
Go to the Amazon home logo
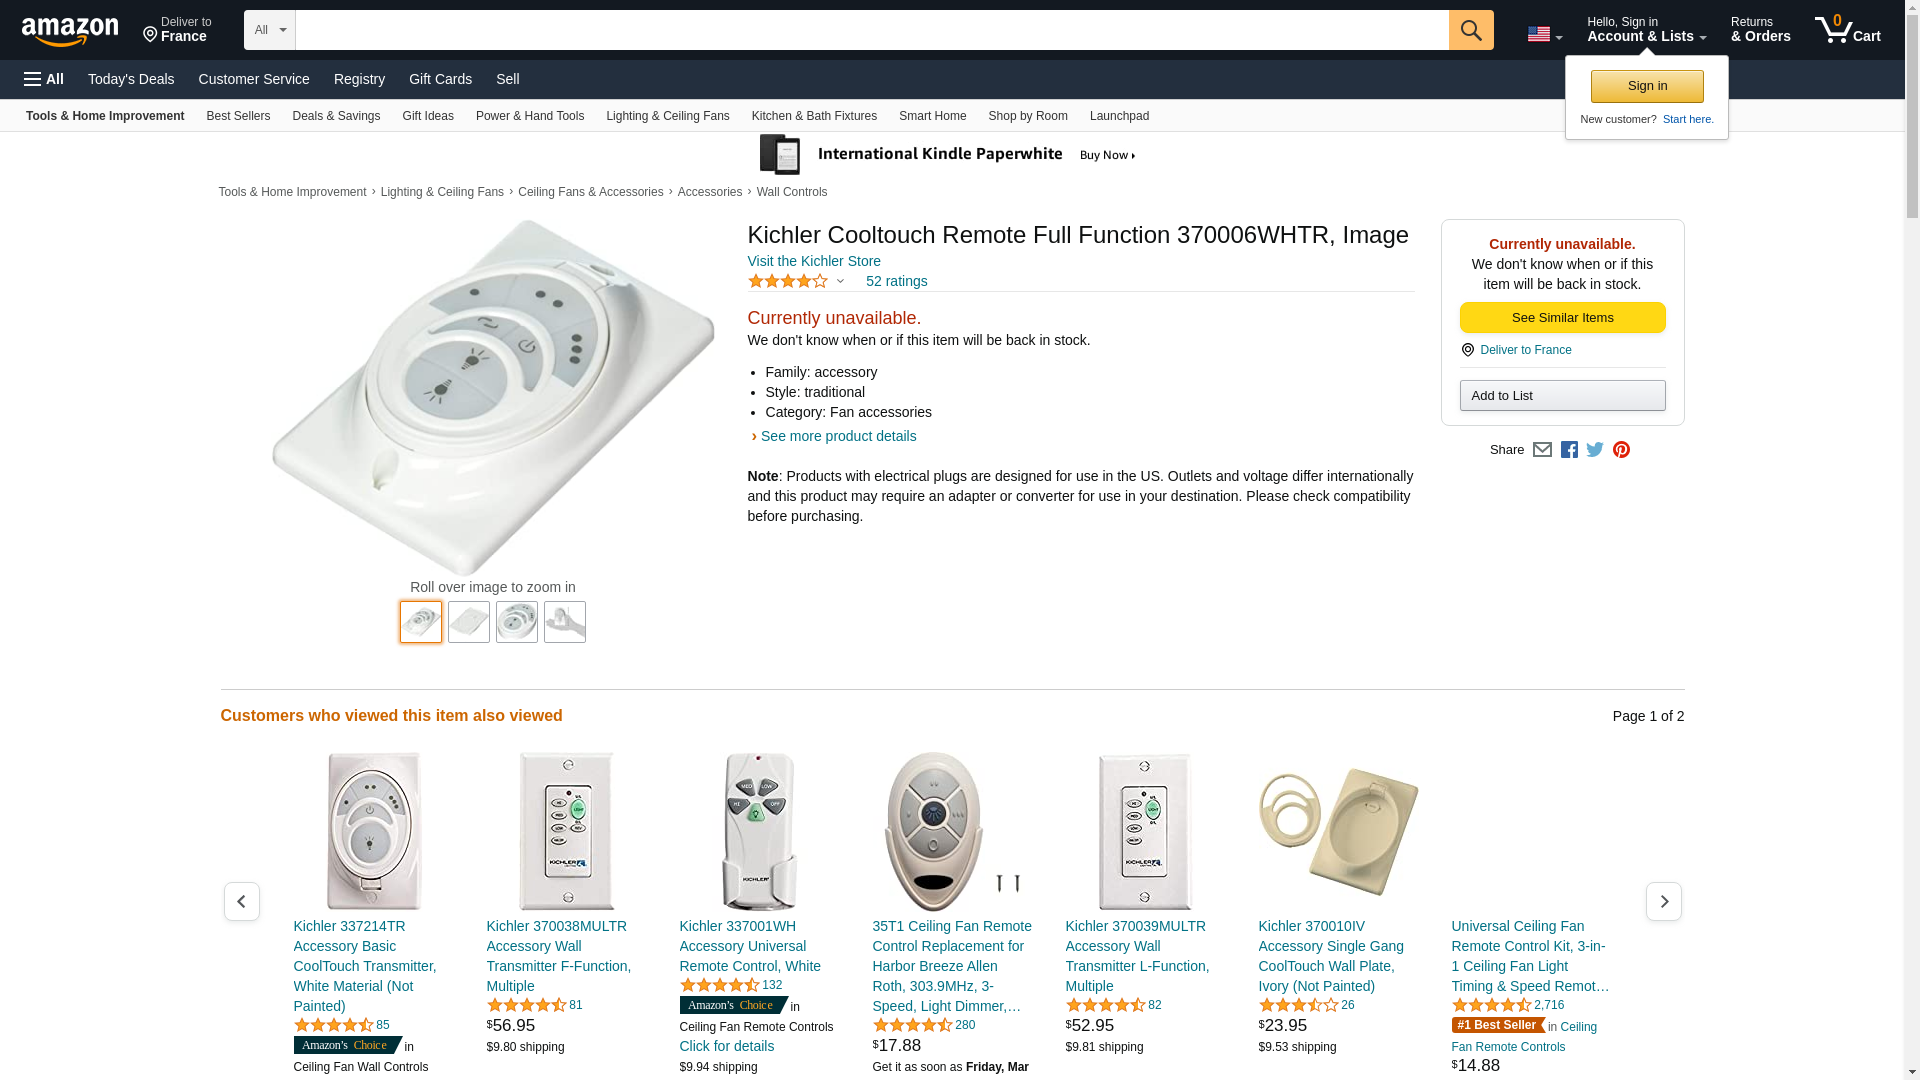point(70,31)
